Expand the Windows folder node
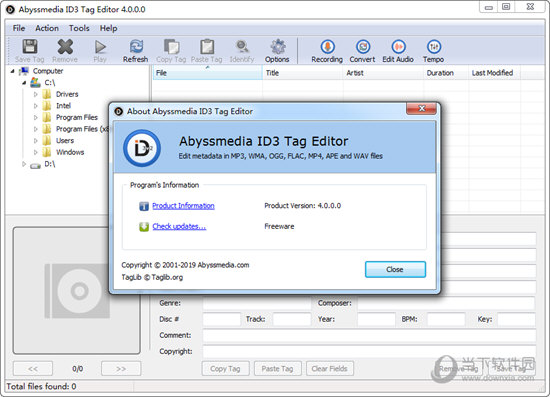The height and width of the screenshot is (397, 550). [35, 152]
